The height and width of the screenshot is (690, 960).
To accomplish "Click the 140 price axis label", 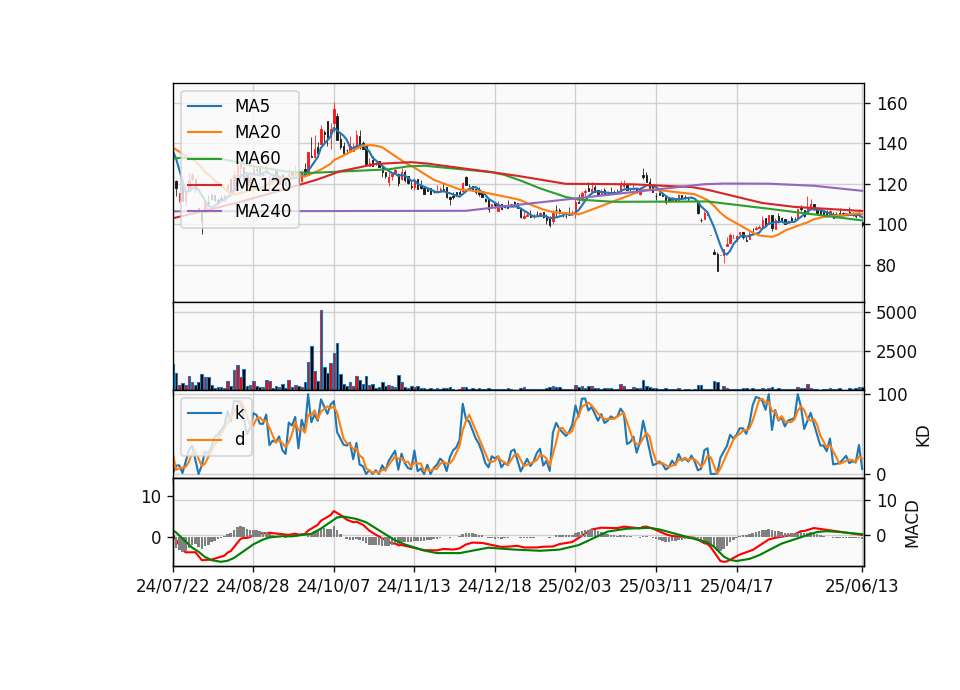I will pos(892,144).
